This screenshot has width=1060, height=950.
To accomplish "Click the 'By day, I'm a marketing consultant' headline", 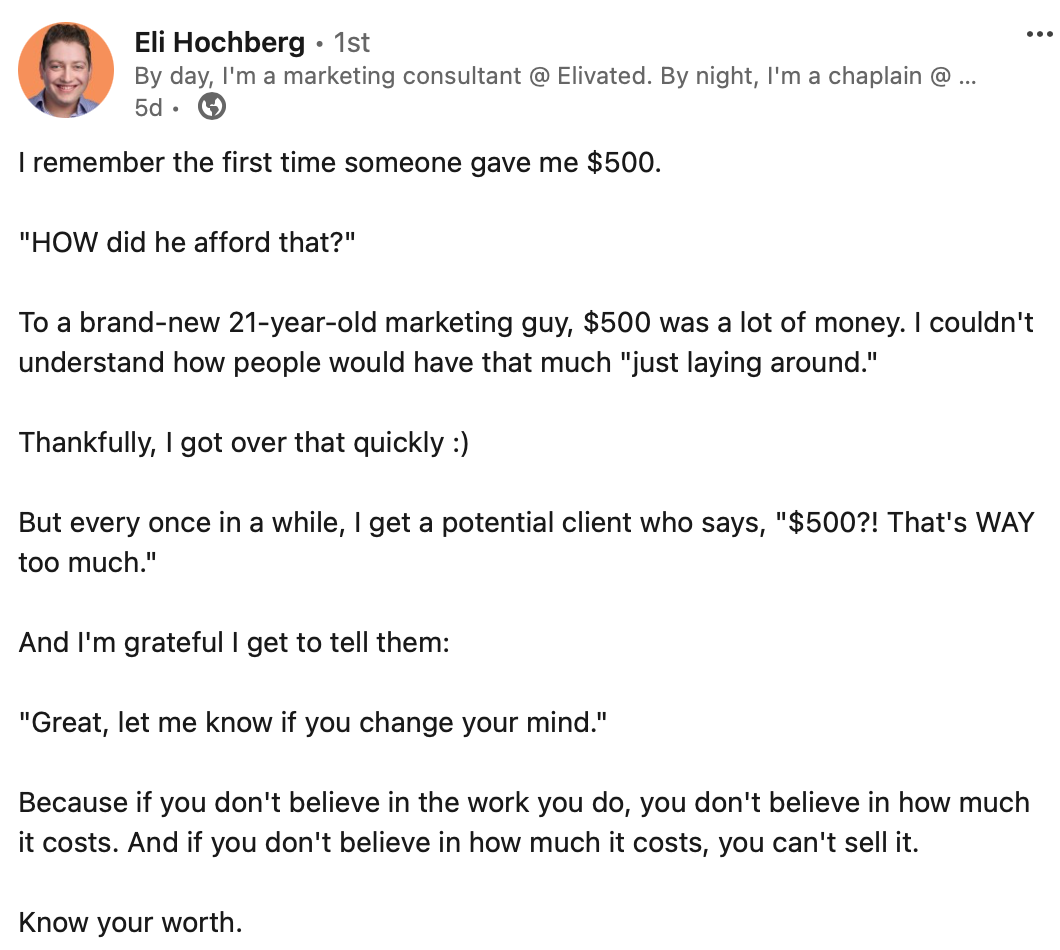I will (x=554, y=76).
